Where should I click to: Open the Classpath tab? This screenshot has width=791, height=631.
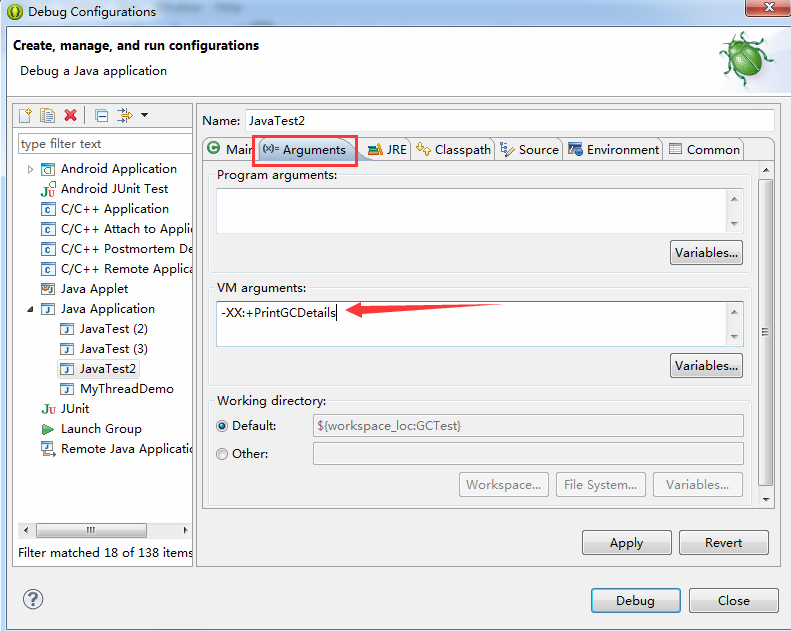click(453, 149)
